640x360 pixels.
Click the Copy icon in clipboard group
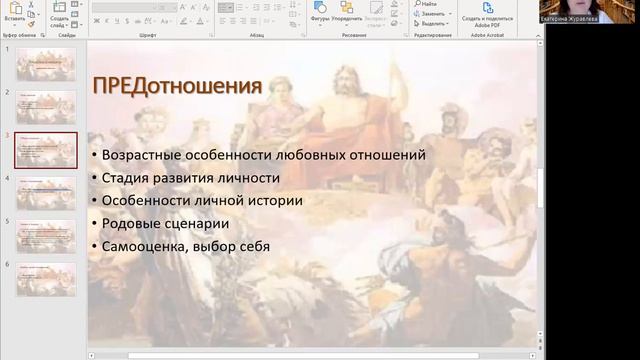[x=31, y=15]
